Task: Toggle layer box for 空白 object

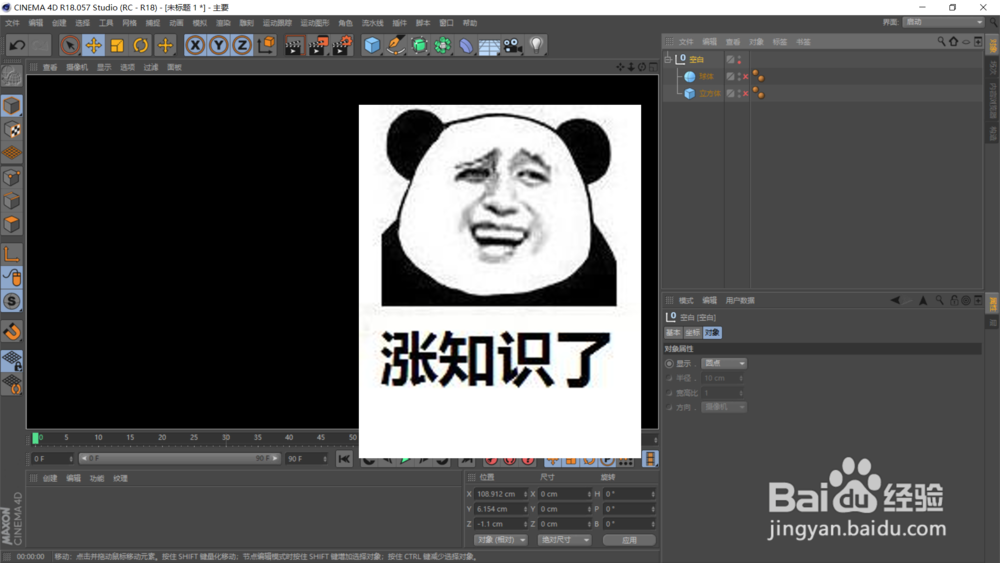Action: (730, 59)
